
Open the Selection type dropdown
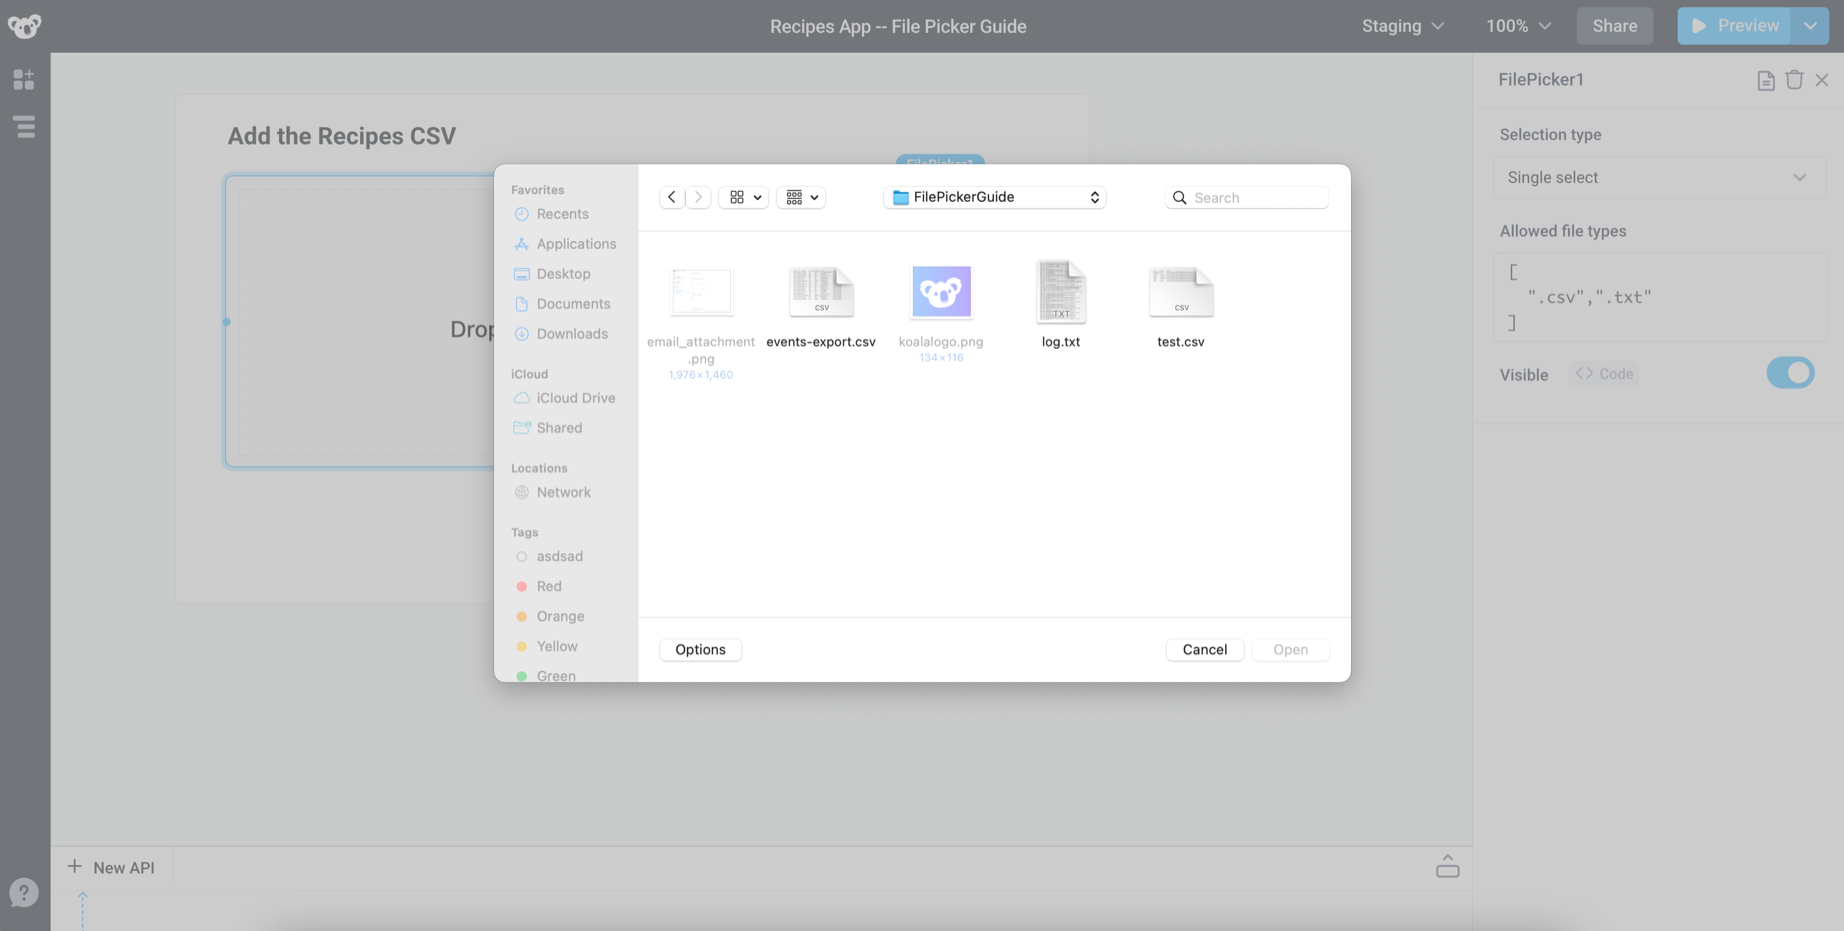pyautogui.click(x=1658, y=177)
